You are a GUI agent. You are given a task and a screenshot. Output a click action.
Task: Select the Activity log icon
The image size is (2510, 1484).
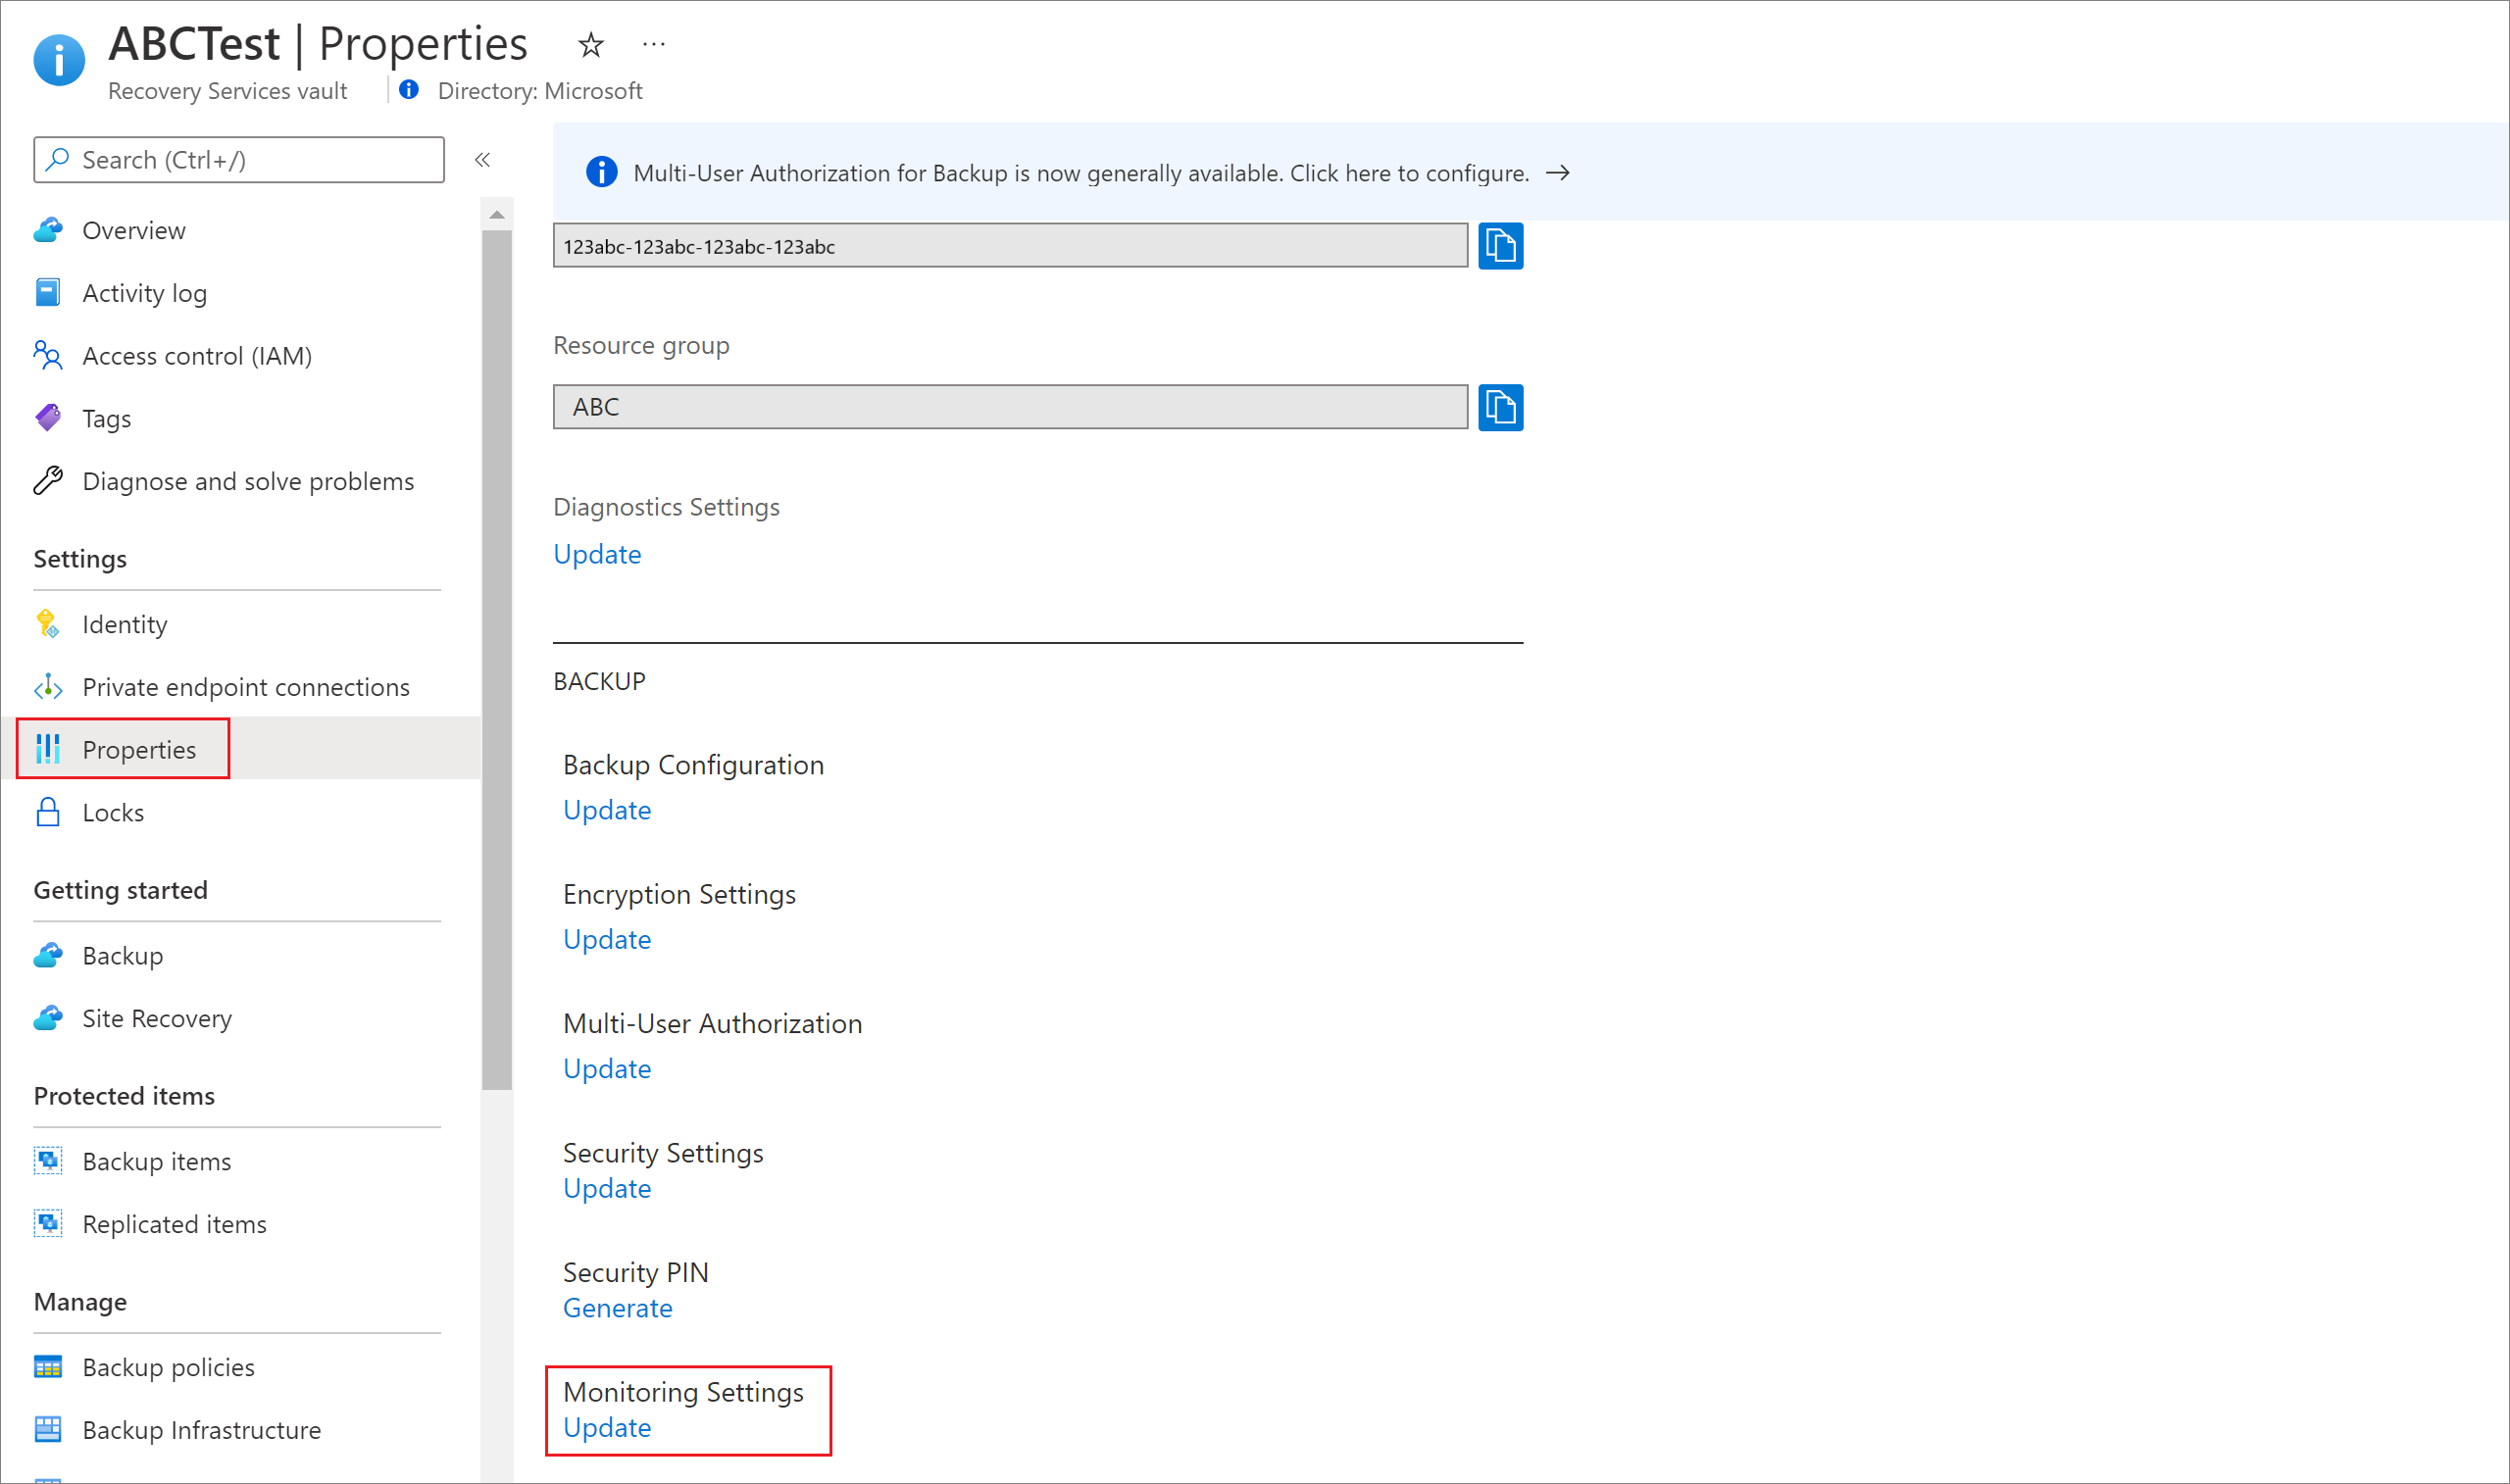(x=48, y=291)
